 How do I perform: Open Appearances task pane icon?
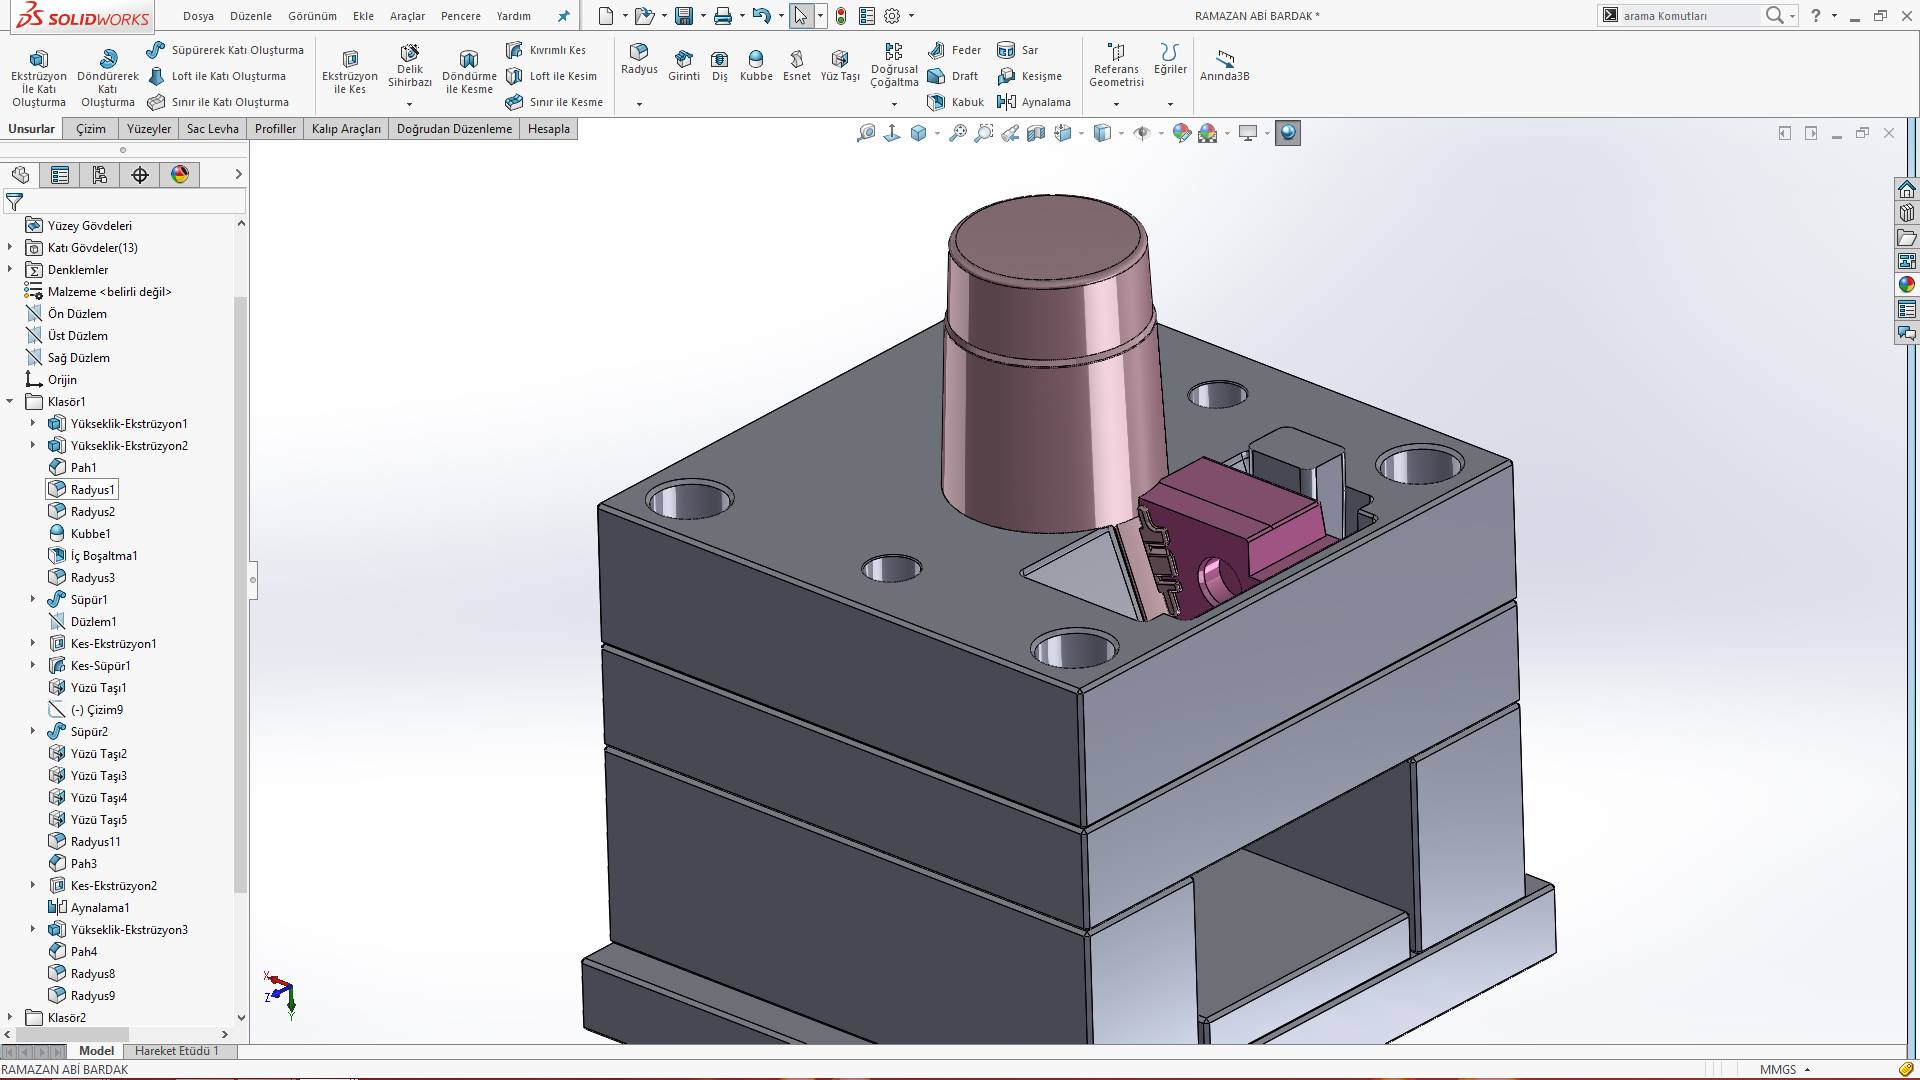1906,285
